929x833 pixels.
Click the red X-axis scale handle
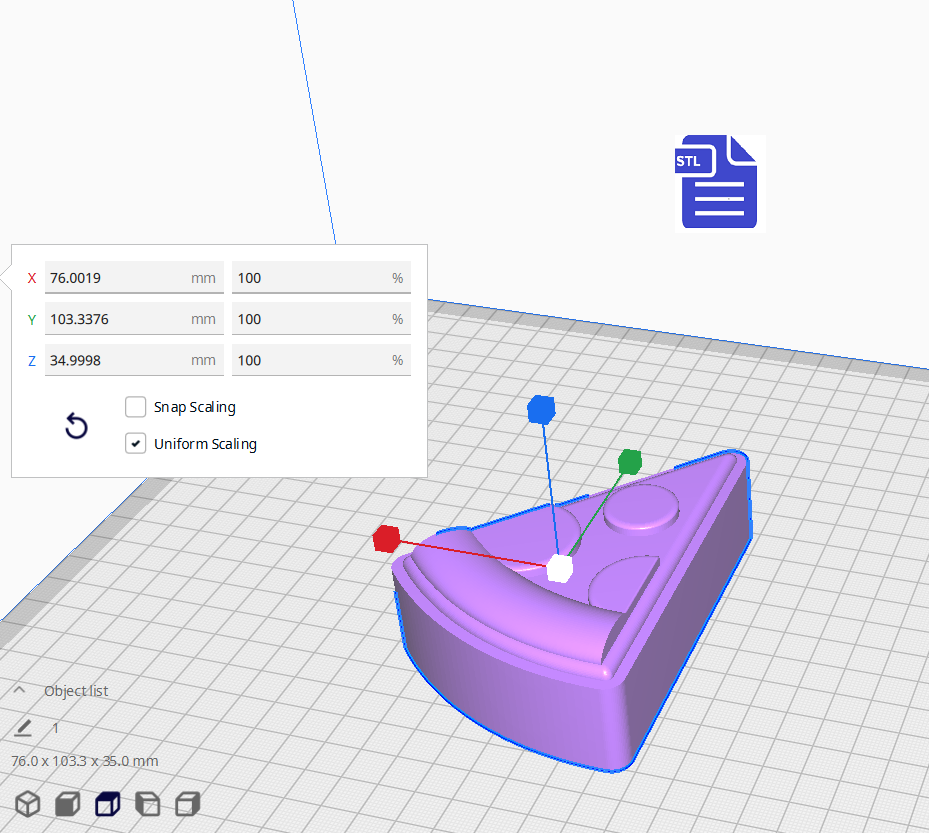[x=386, y=539]
